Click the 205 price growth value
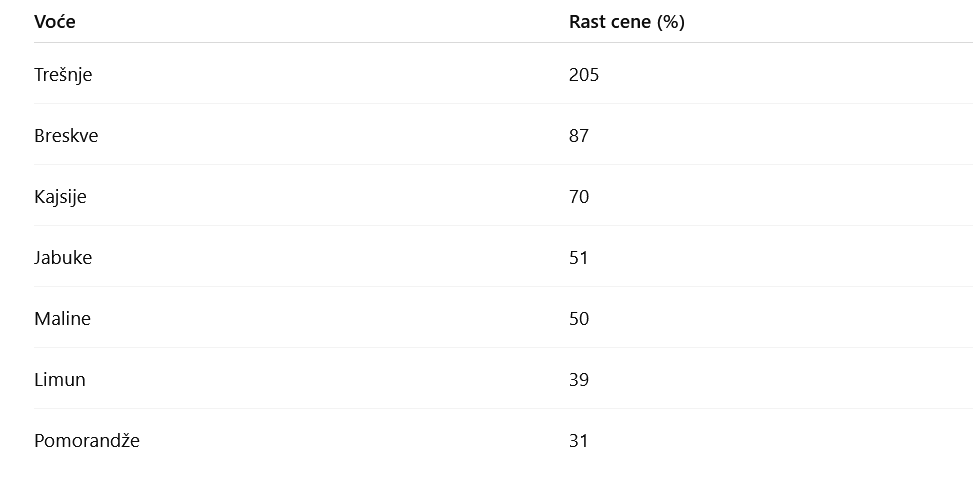The height and width of the screenshot is (478, 973). pos(584,74)
